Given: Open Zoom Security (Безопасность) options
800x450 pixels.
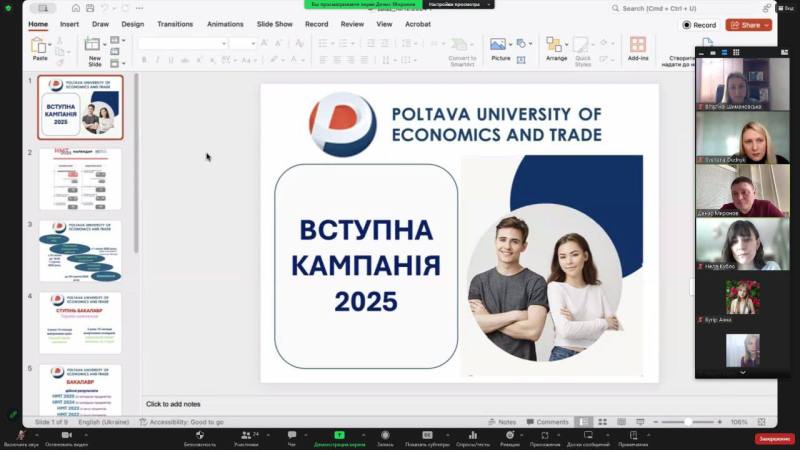Looking at the screenshot, I should pyautogui.click(x=200, y=437).
